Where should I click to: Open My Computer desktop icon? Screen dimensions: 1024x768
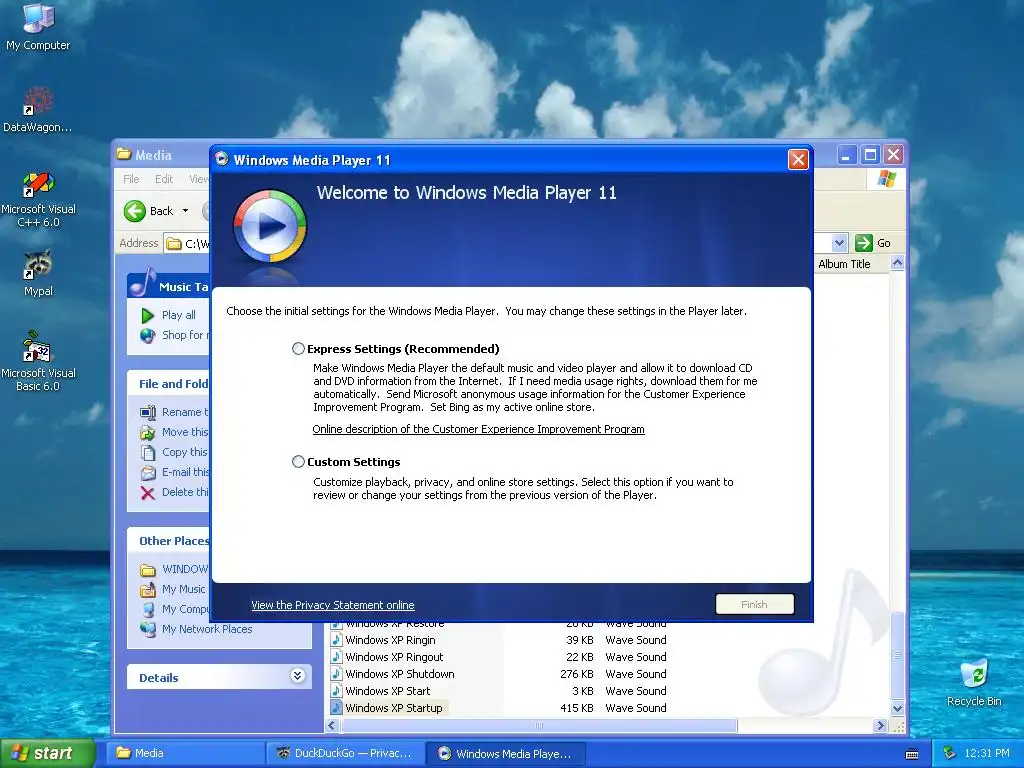38,26
